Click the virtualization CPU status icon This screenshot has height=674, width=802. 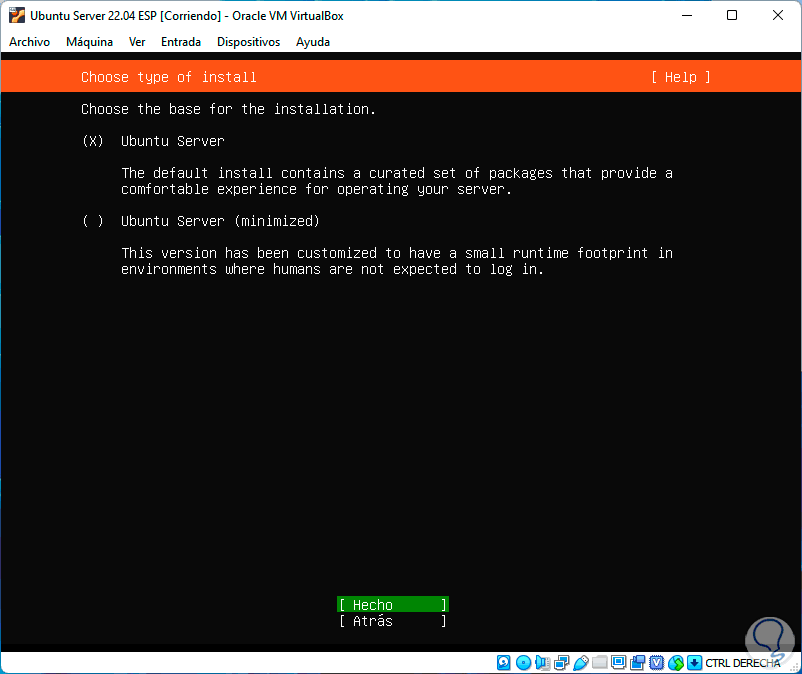click(656, 663)
